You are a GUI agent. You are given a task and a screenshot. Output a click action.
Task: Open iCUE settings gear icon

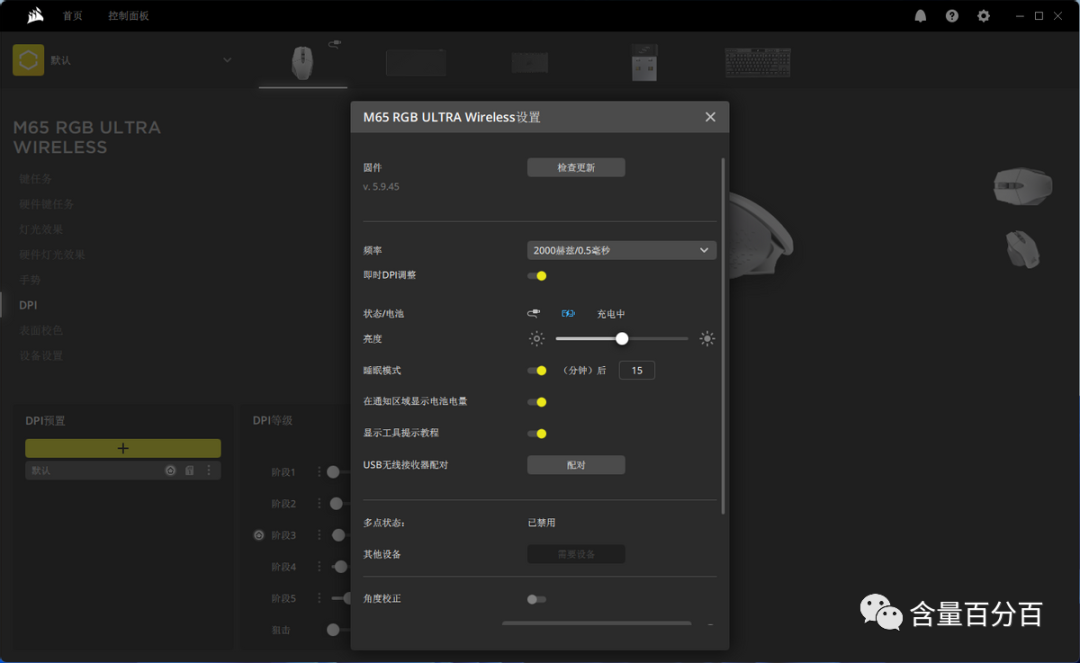coord(984,16)
